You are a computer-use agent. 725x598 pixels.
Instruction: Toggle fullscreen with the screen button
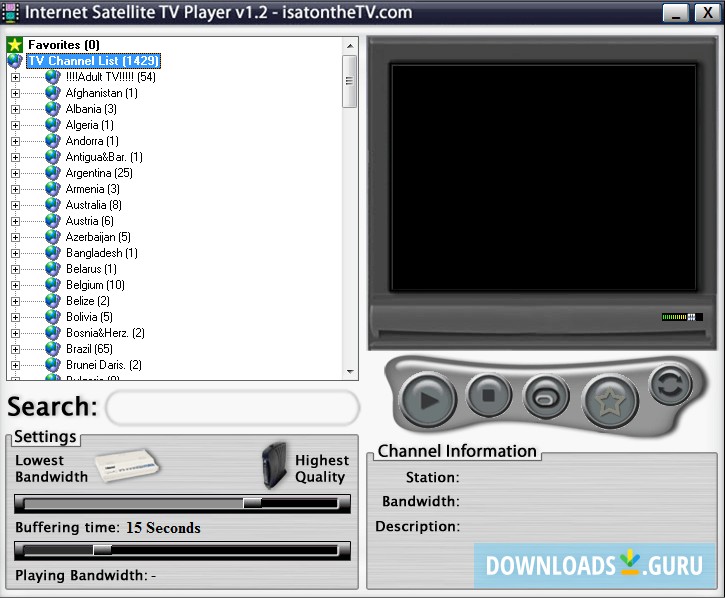546,397
